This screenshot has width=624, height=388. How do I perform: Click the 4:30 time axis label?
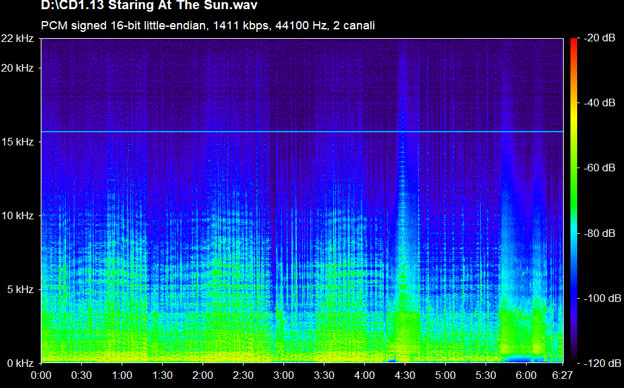point(405,375)
